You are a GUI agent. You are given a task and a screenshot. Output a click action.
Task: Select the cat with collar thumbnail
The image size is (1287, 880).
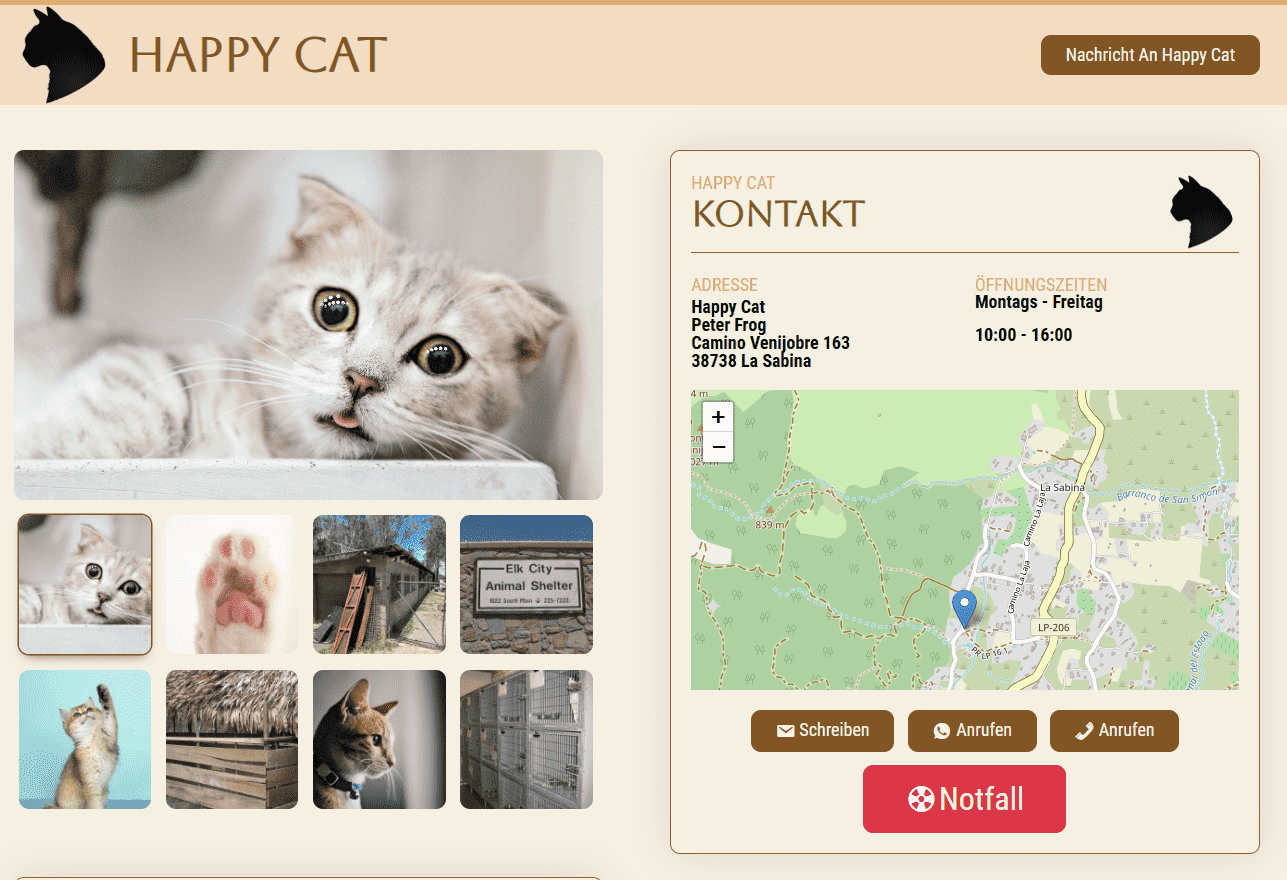(379, 739)
